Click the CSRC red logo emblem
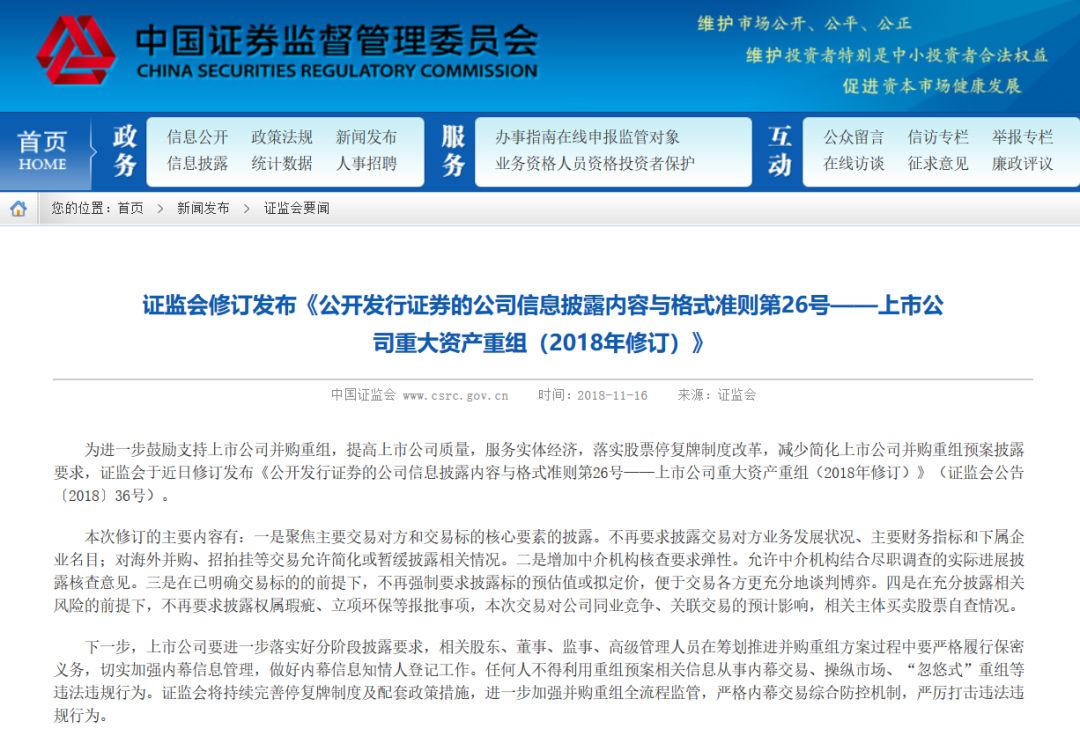The width and height of the screenshot is (1080, 736). coord(76,50)
